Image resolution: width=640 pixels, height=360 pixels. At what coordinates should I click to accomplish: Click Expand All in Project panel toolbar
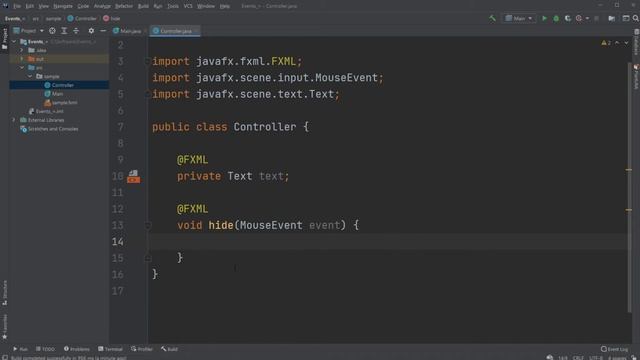click(x=64, y=31)
